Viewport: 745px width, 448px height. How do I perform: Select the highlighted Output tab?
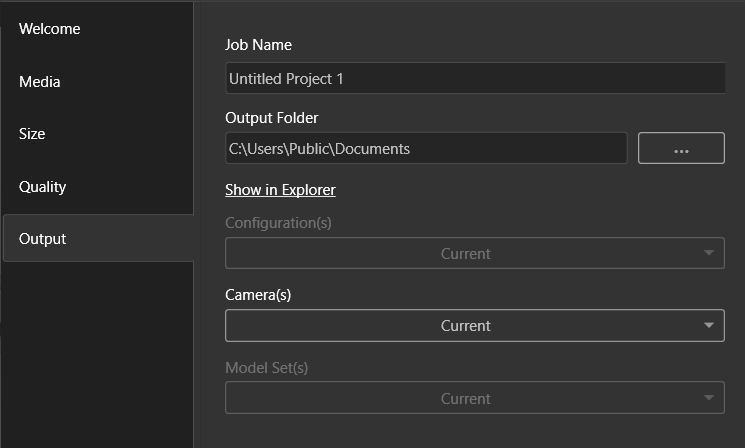click(x=98, y=238)
